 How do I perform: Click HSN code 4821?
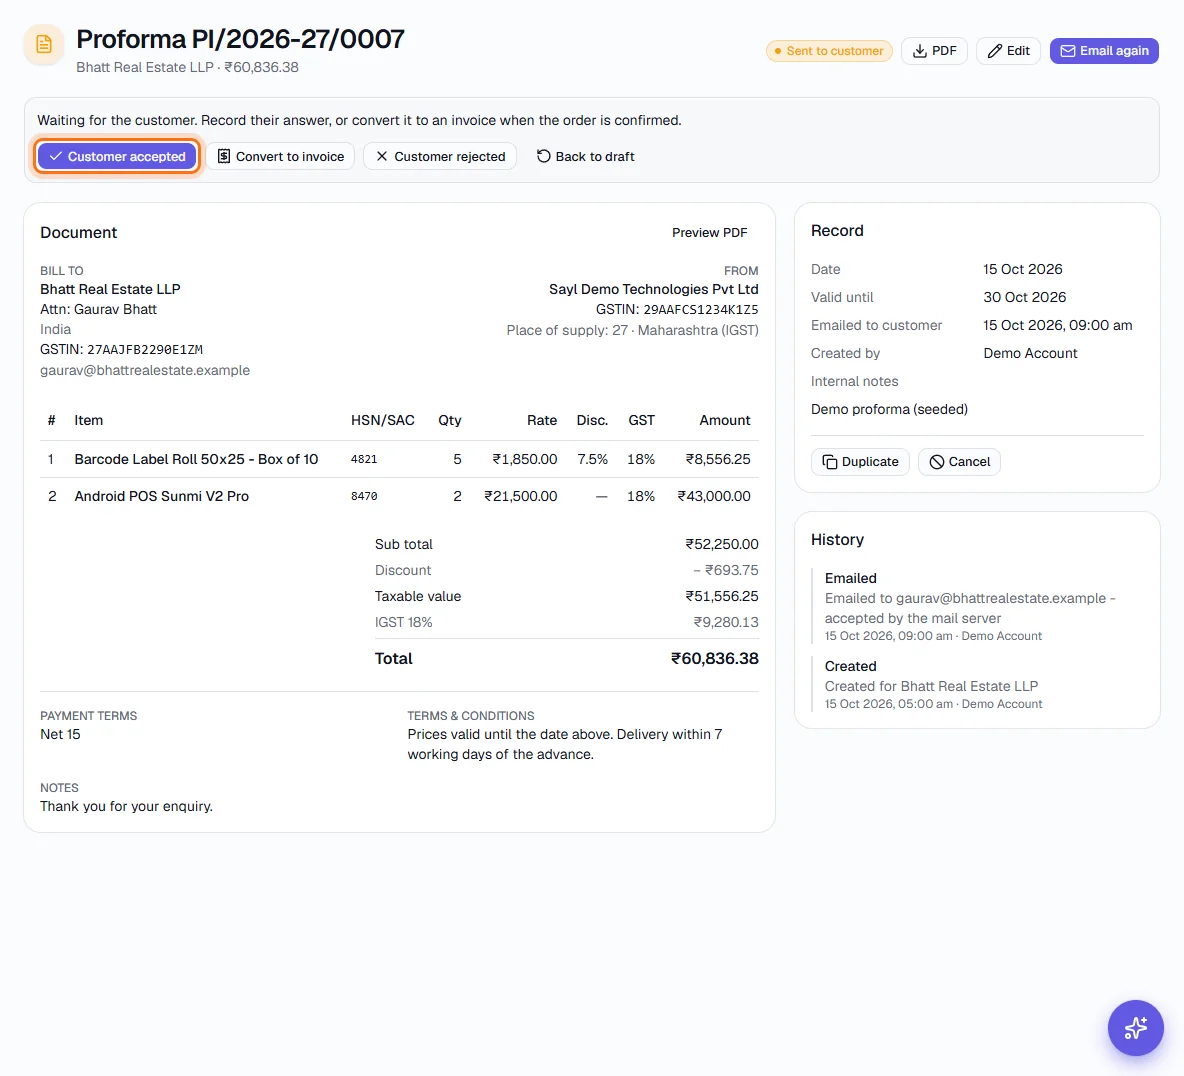(x=364, y=459)
